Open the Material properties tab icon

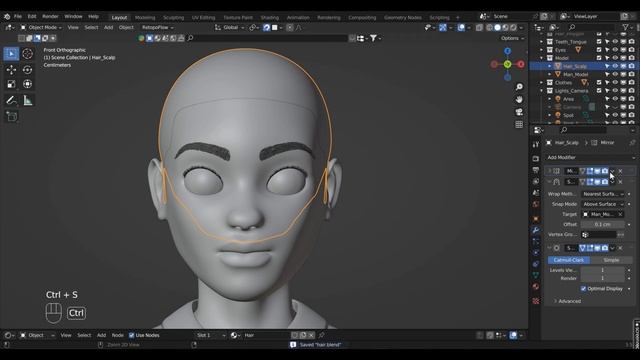(536, 287)
